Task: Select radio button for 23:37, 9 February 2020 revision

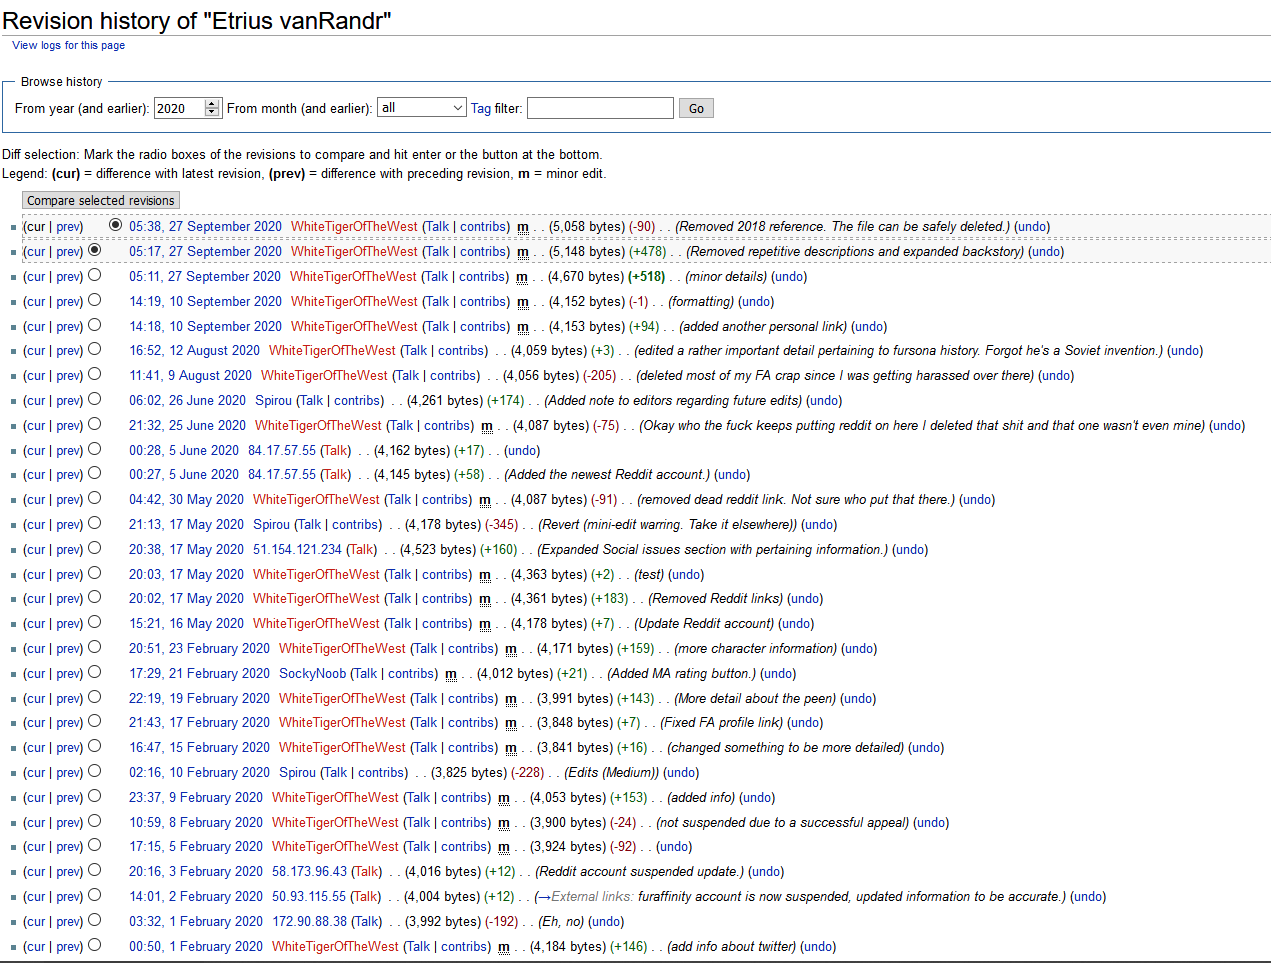Action: click(94, 796)
